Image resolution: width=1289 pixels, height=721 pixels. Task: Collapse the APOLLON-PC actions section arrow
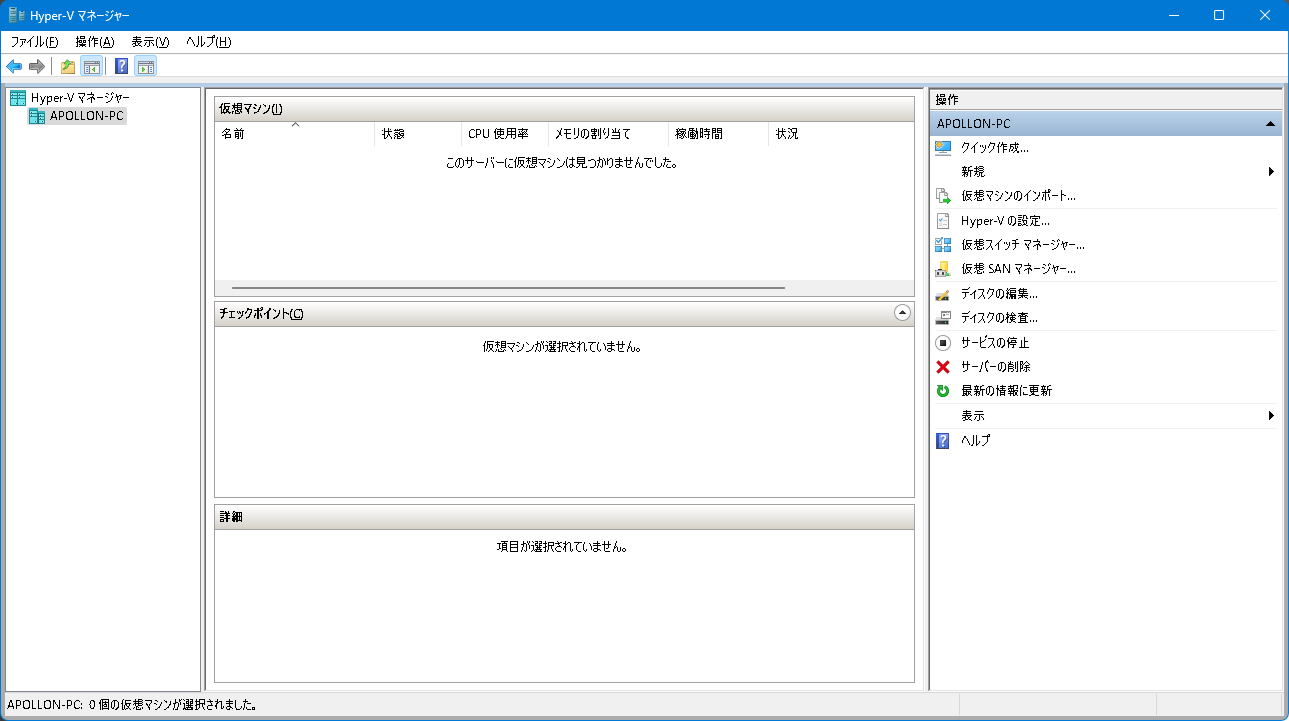click(x=1270, y=124)
